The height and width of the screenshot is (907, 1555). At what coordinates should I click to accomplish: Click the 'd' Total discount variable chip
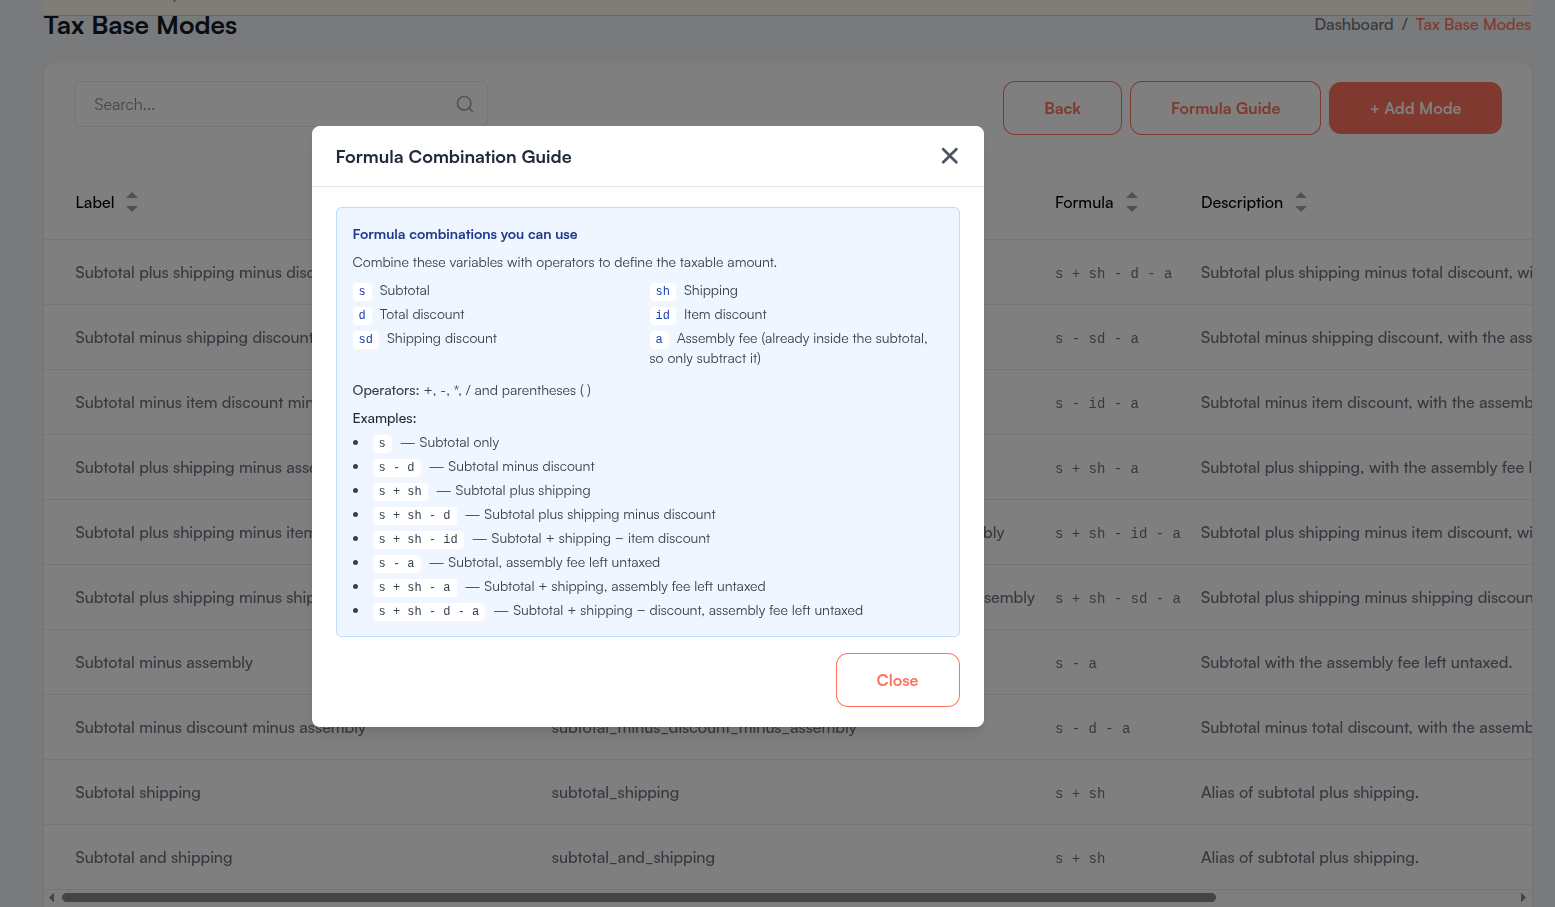(x=362, y=315)
